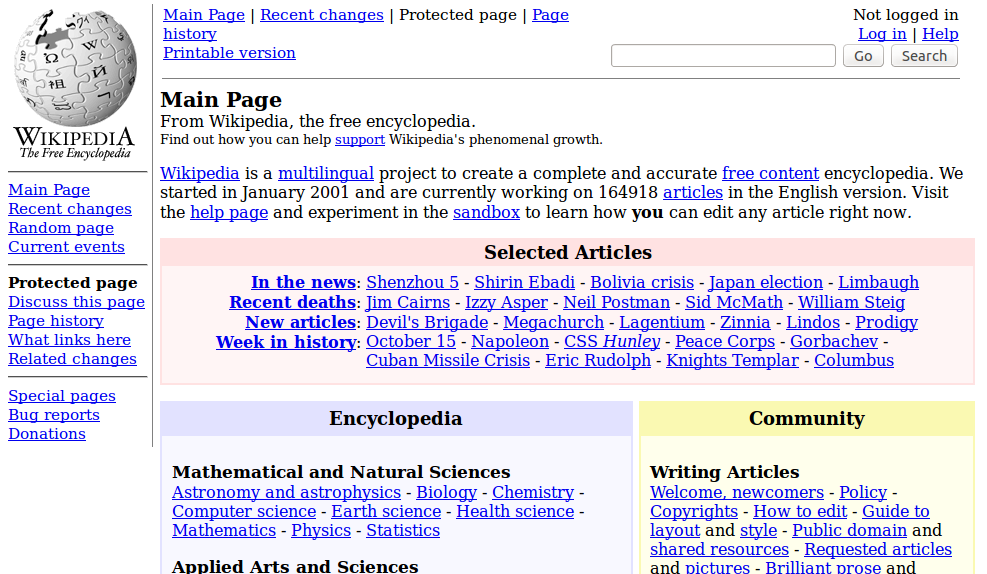Open the Log in link
The image size is (987, 574).
coord(882,34)
